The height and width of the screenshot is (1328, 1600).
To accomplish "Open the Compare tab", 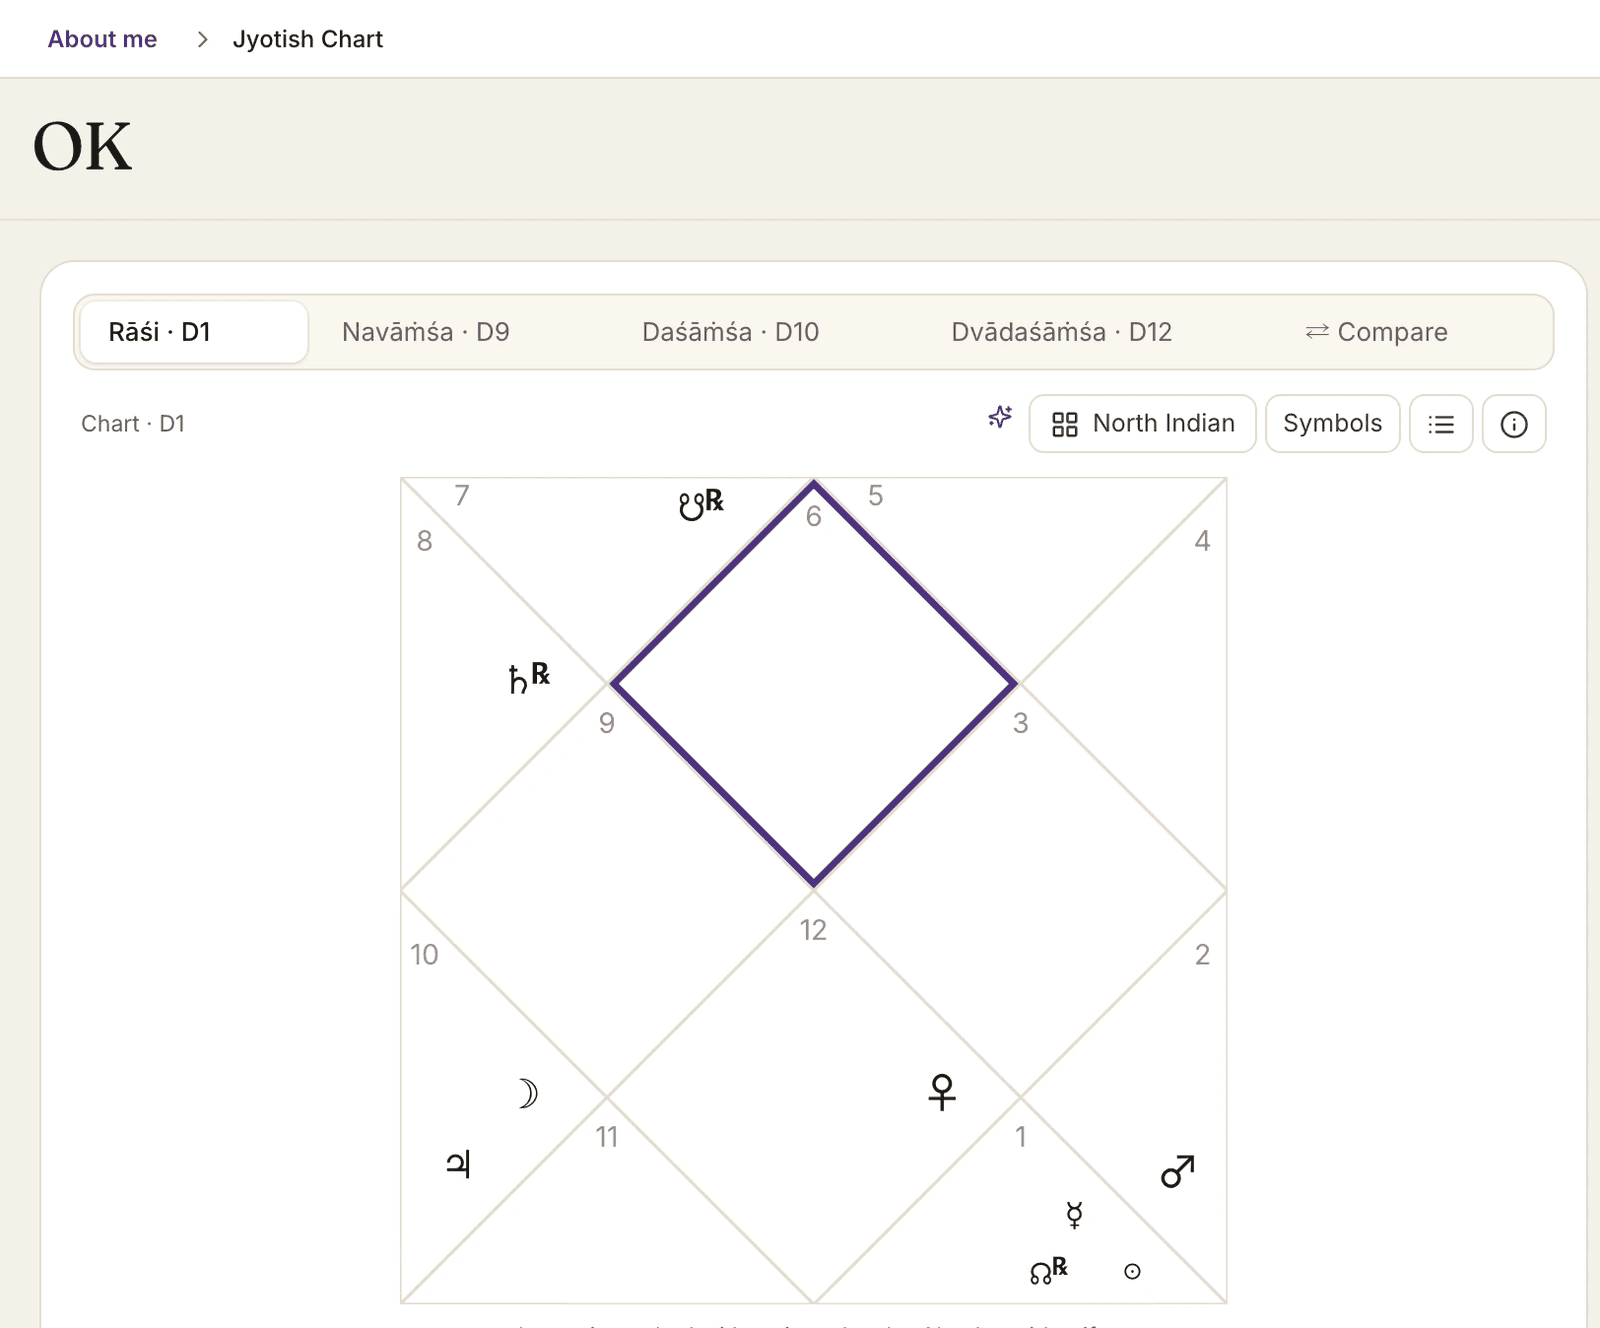I will point(1377,332).
